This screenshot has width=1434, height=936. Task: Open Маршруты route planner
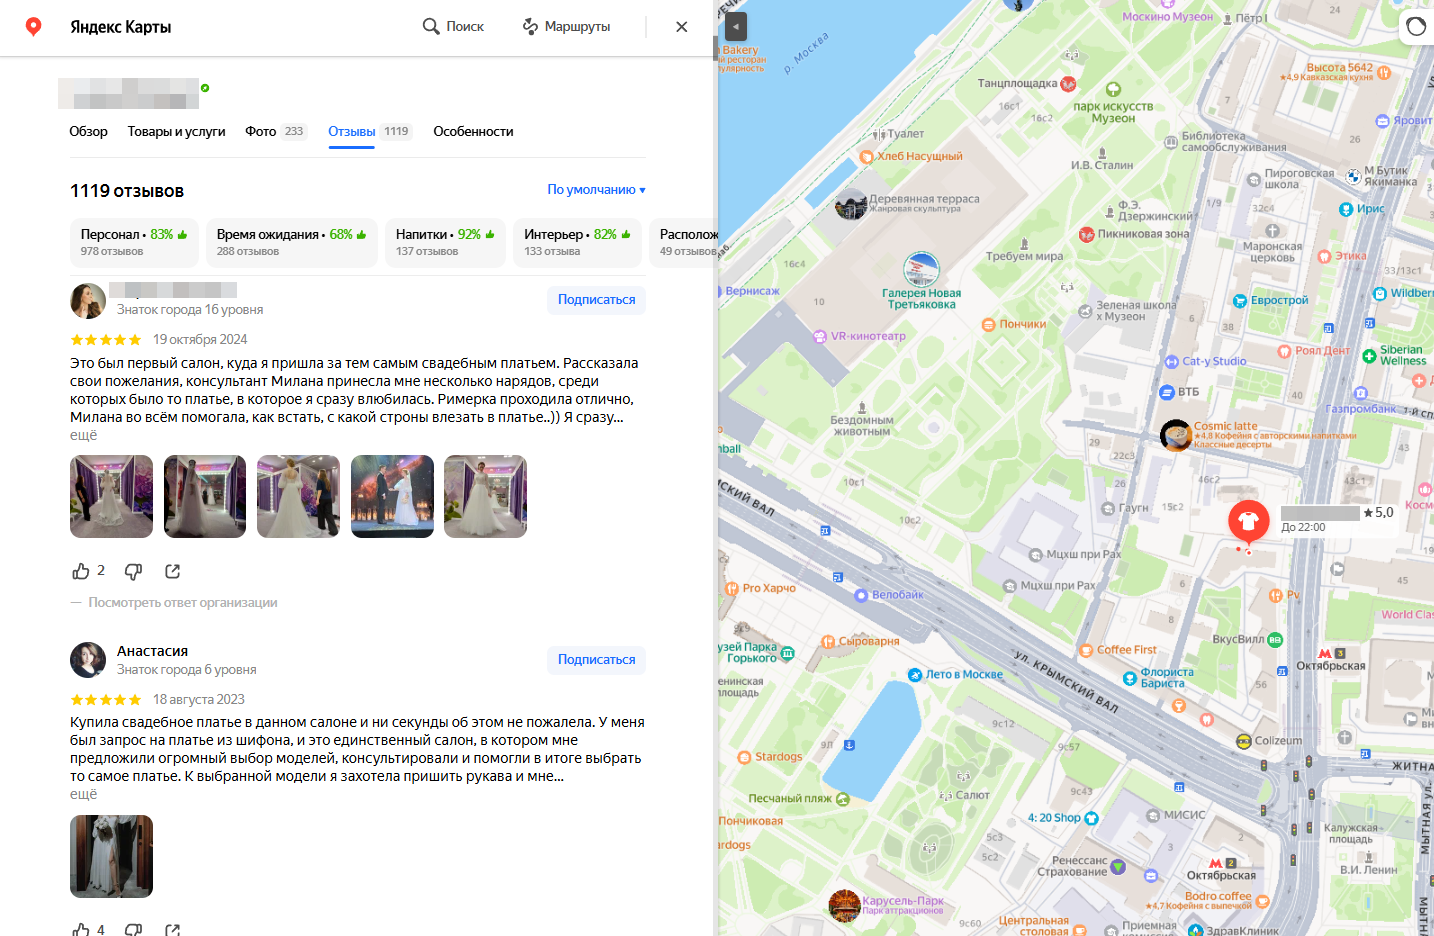[x=566, y=27]
